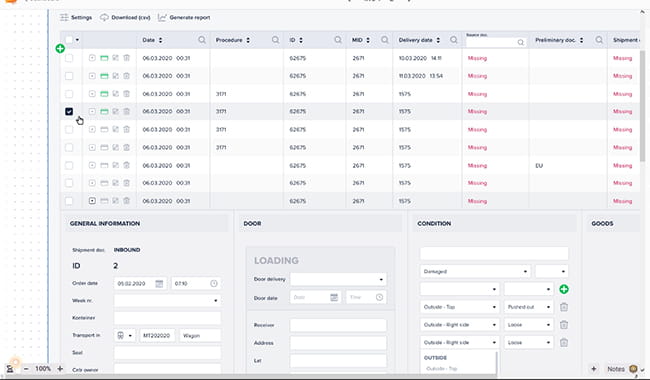
Task: Zoom out using the minus button
Action: [26, 368]
